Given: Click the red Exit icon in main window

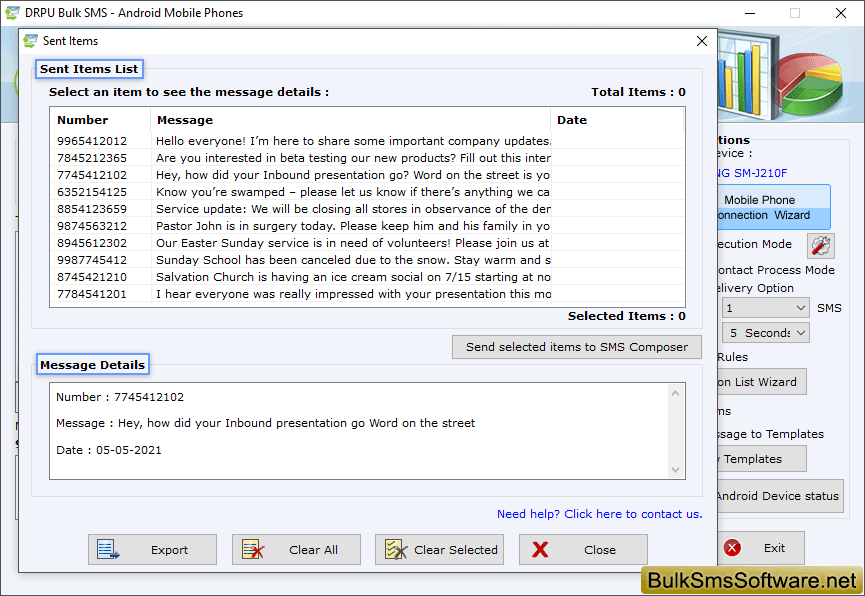Looking at the screenshot, I should coord(732,548).
